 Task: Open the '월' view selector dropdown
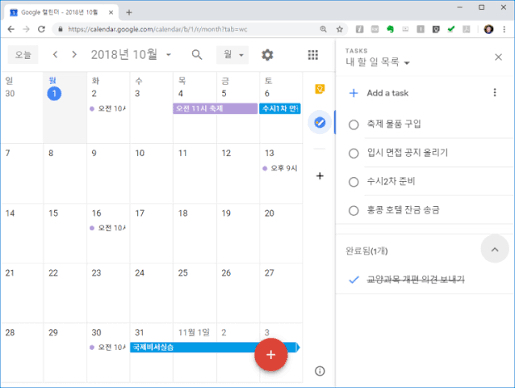click(232, 55)
